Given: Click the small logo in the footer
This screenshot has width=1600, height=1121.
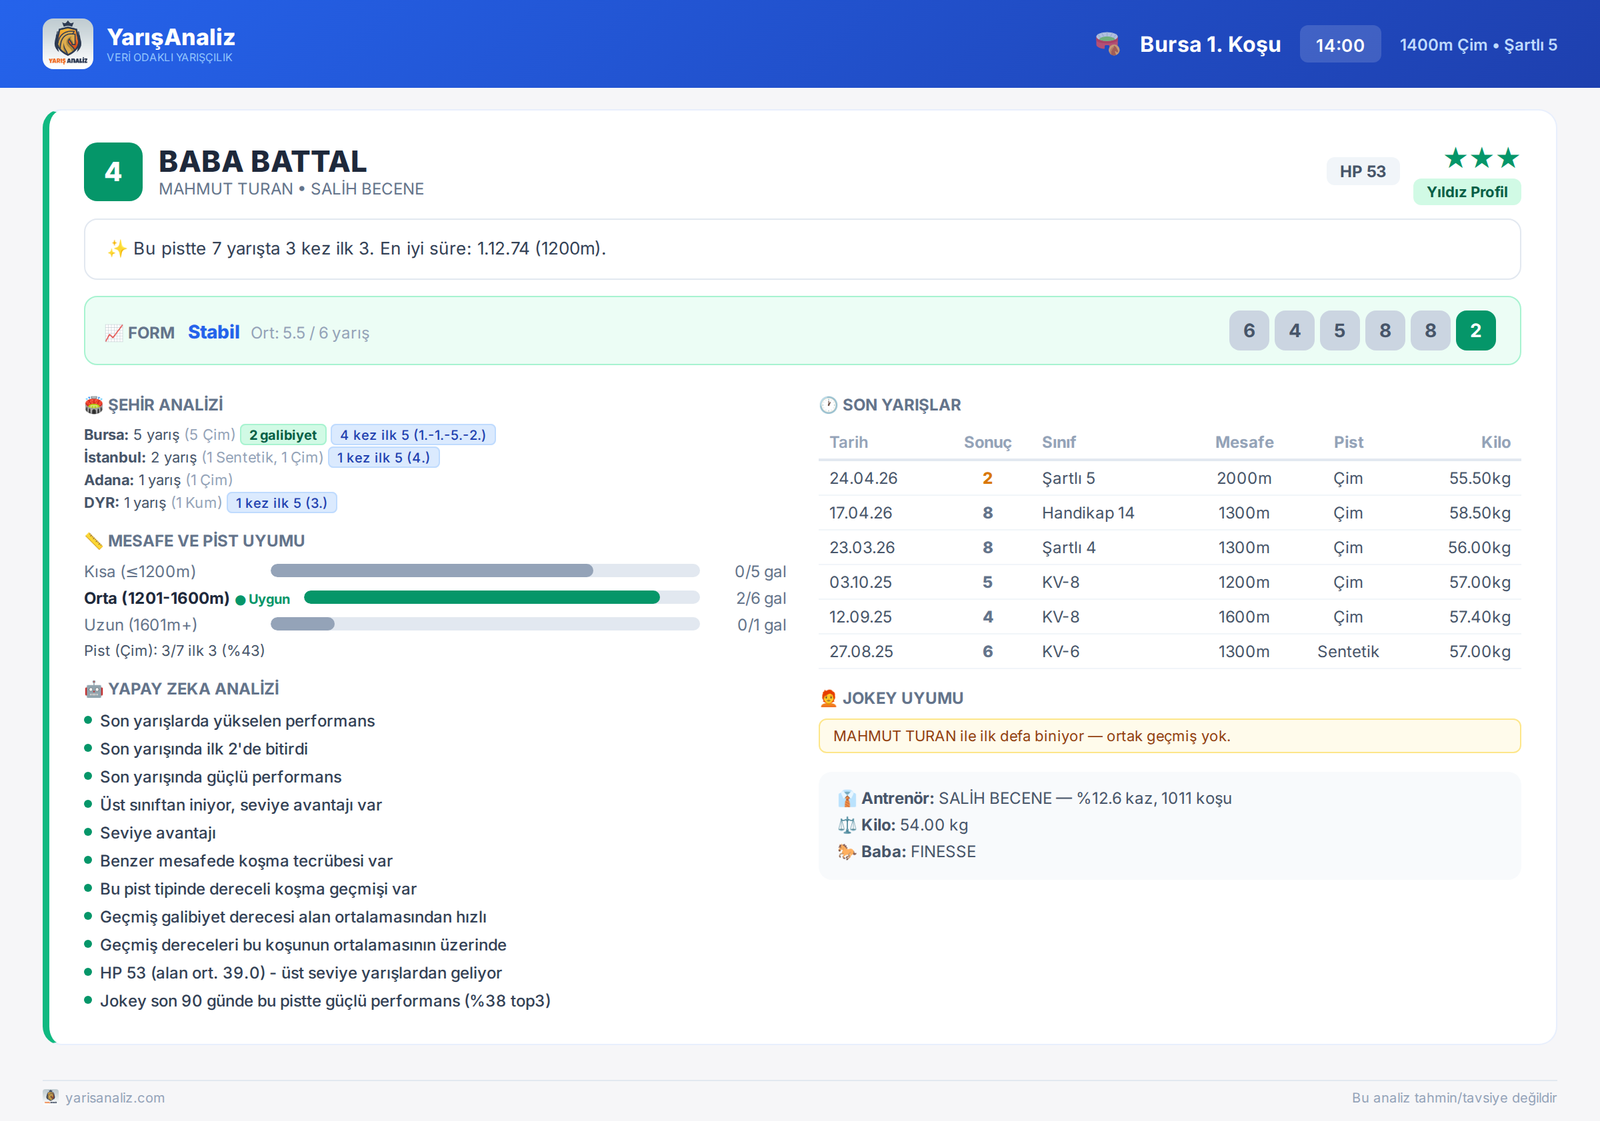Looking at the screenshot, I should [x=51, y=1097].
